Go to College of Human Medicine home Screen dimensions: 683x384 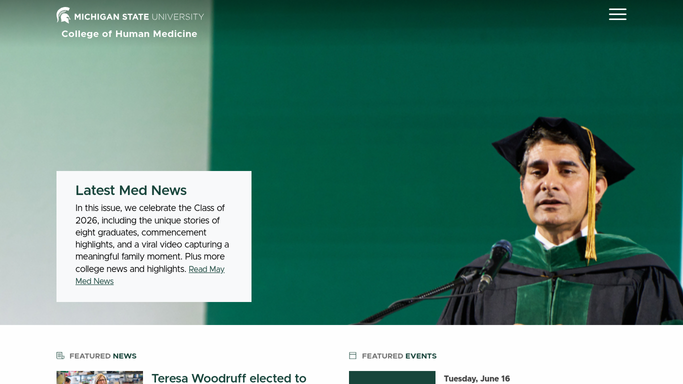(129, 34)
